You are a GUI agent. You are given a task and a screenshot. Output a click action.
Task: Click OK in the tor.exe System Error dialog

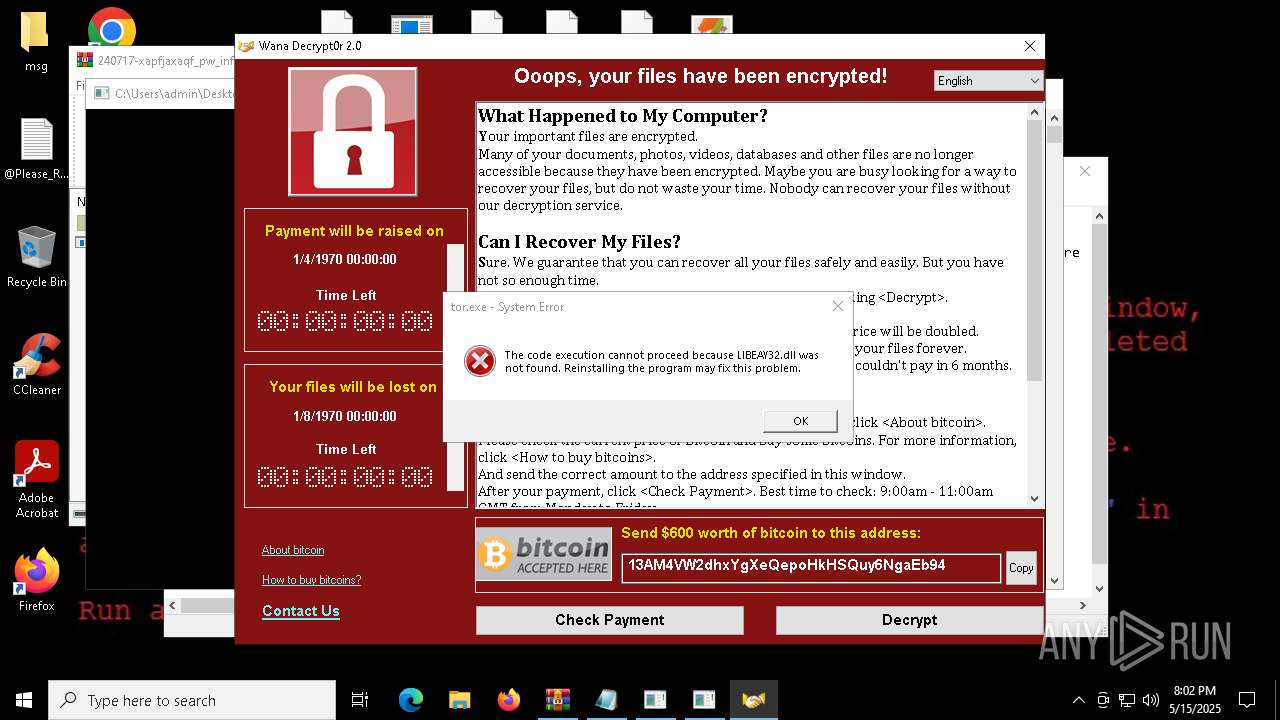(800, 421)
